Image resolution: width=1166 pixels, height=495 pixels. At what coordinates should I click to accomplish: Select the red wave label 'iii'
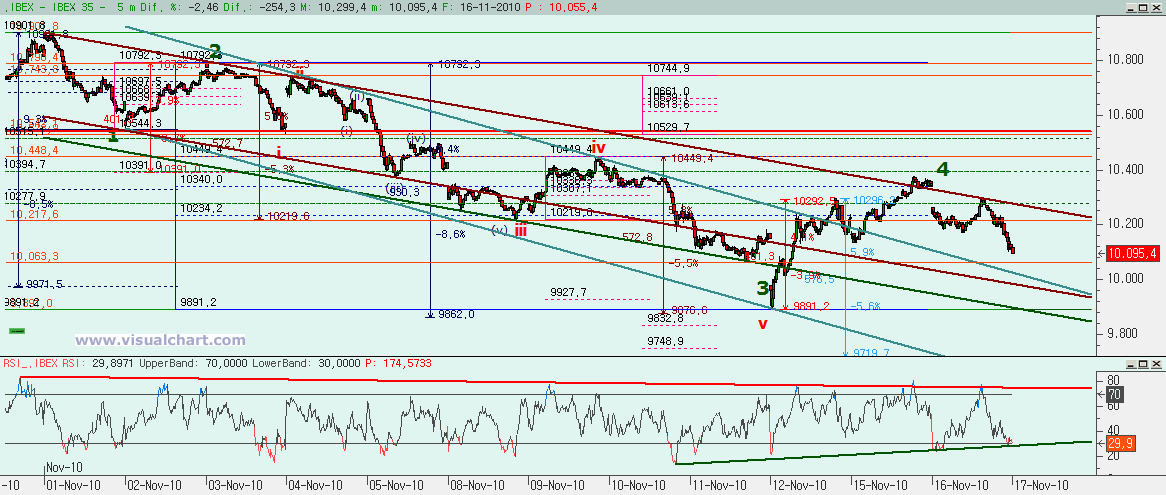click(x=521, y=230)
